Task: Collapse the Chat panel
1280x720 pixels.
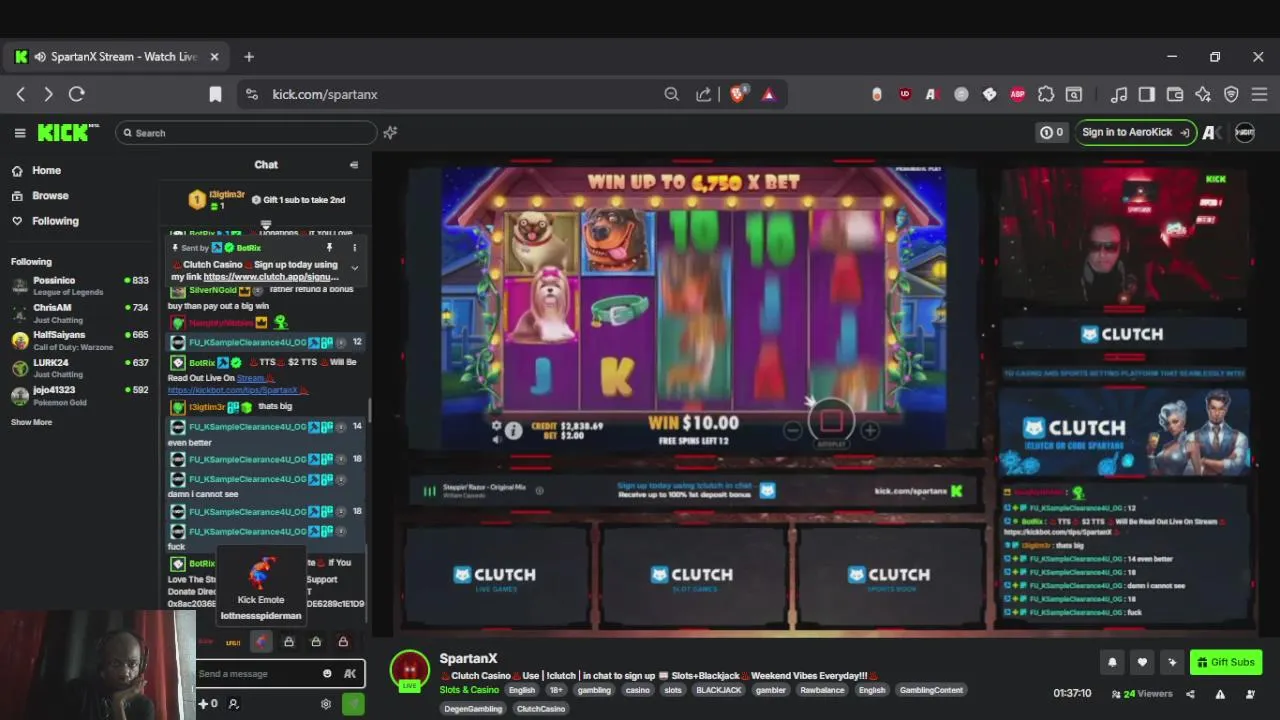Action: click(x=353, y=165)
